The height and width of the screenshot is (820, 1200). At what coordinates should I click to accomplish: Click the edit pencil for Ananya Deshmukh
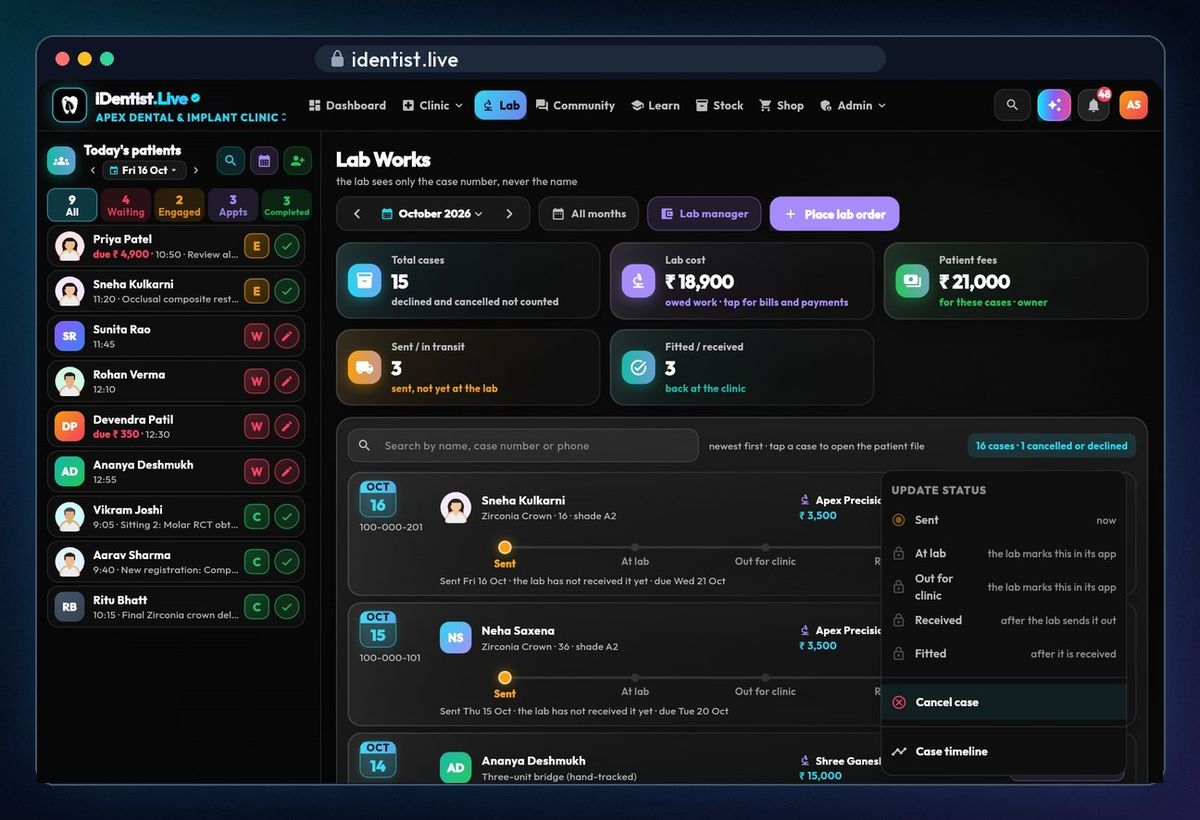coord(287,471)
